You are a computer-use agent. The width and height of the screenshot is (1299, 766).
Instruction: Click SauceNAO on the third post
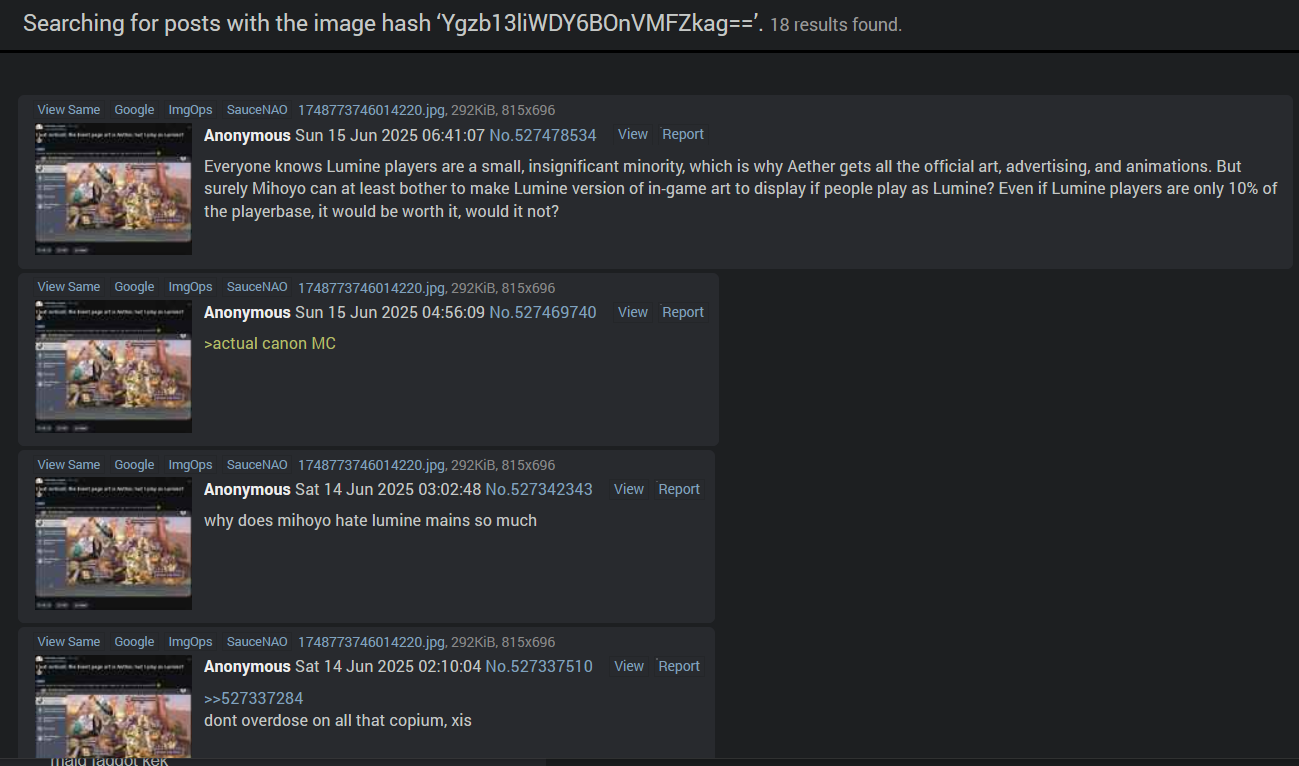(x=257, y=465)
